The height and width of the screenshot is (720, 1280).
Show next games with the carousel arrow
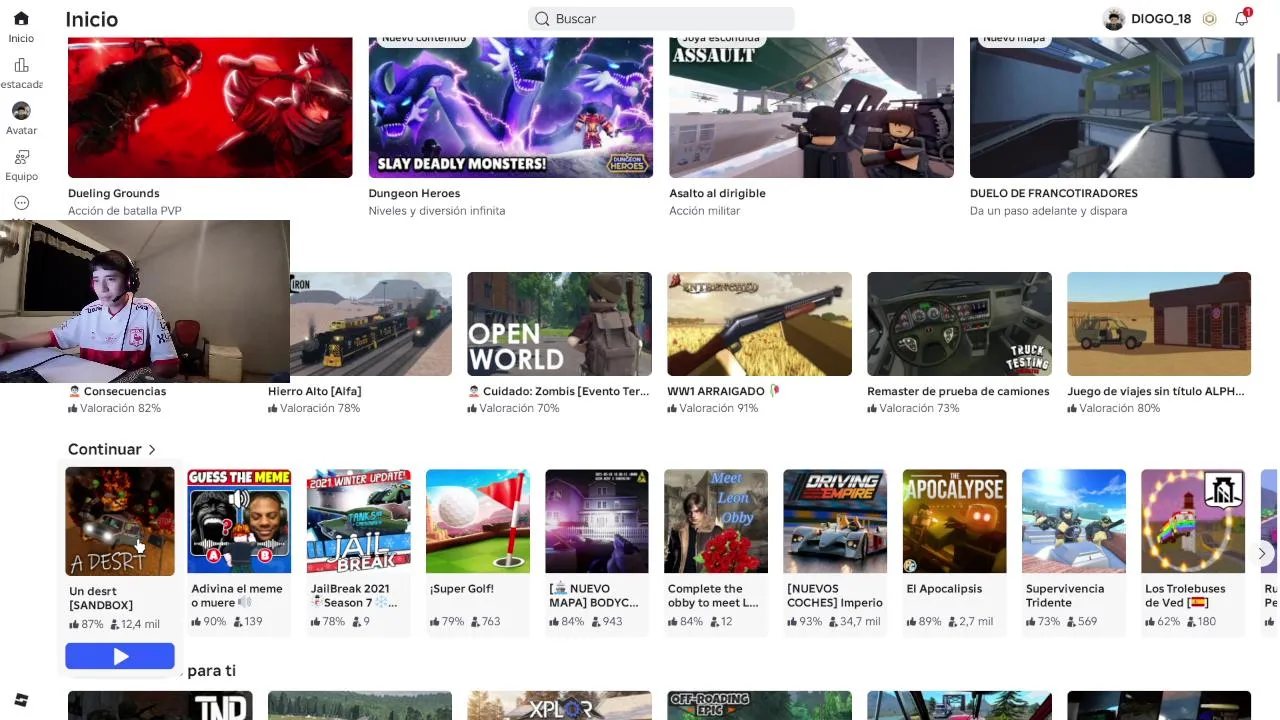[x=1261, y=553]
